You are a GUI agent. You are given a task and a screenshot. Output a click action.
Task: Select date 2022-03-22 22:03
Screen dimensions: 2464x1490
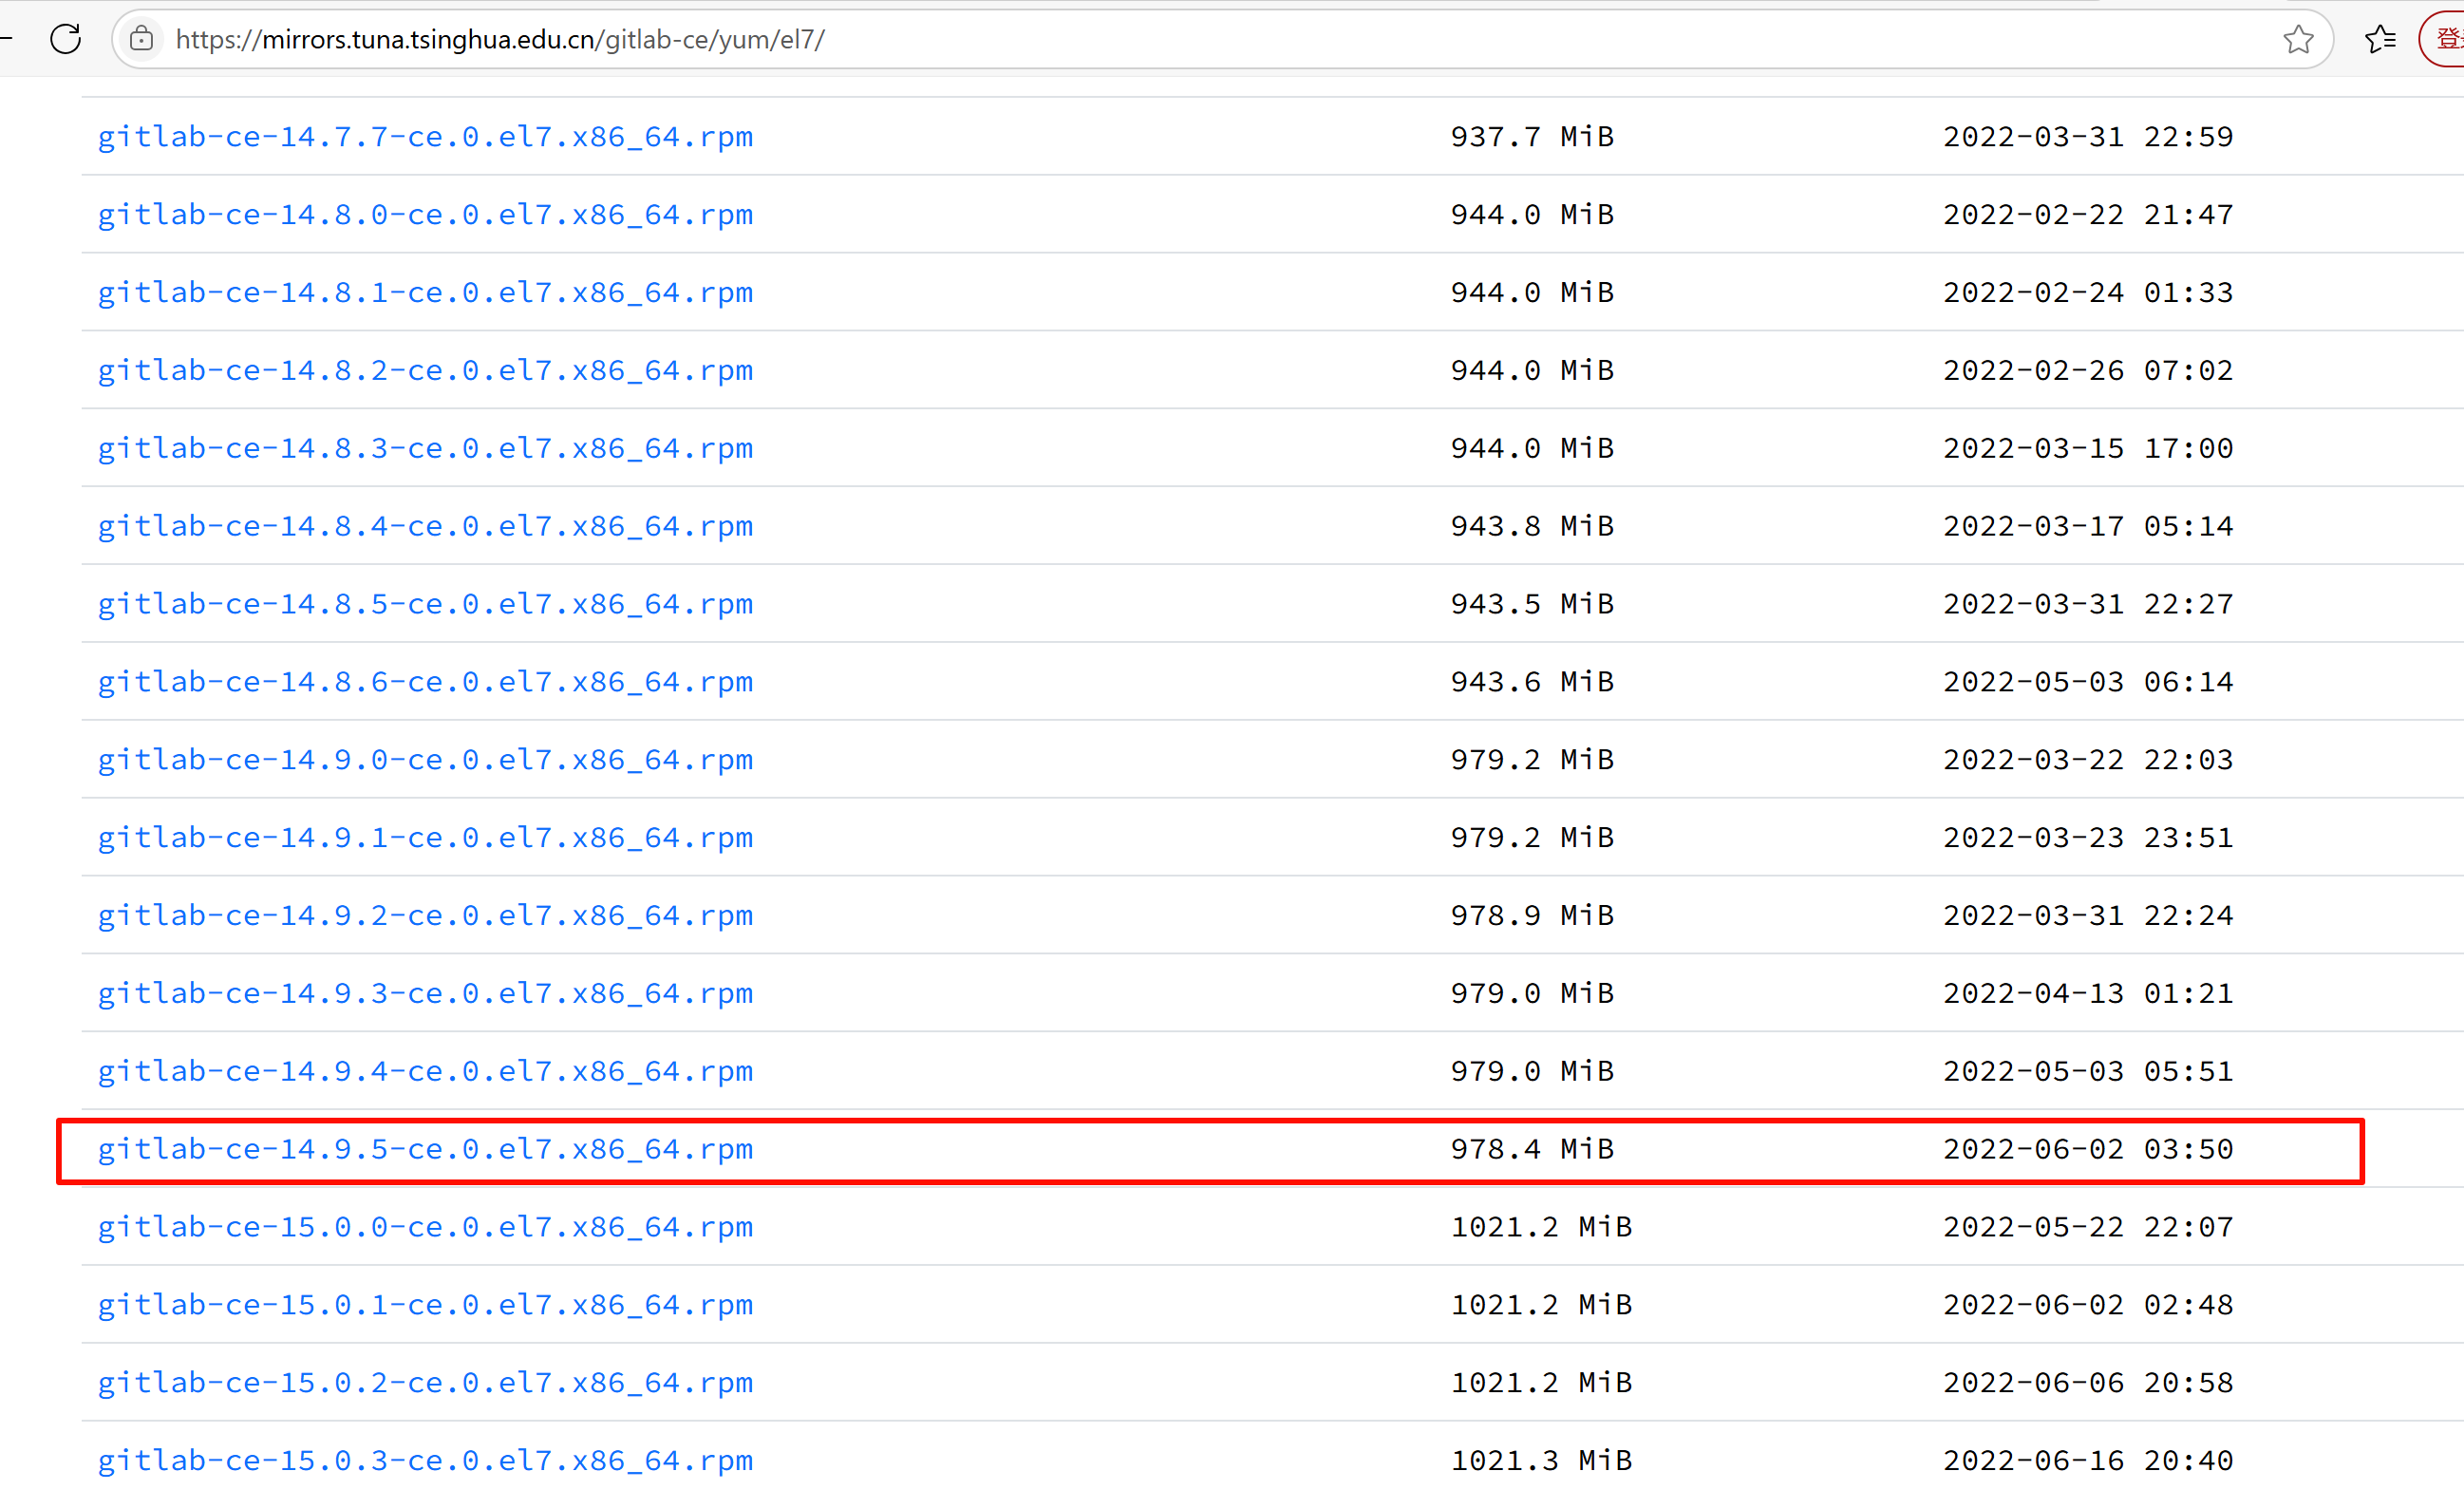click(x=2088, y=761)
